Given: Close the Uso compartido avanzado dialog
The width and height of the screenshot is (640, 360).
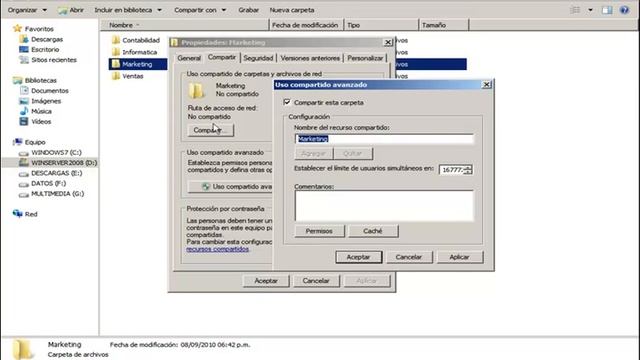Looking at the screenshot, I should coord(486,84).
